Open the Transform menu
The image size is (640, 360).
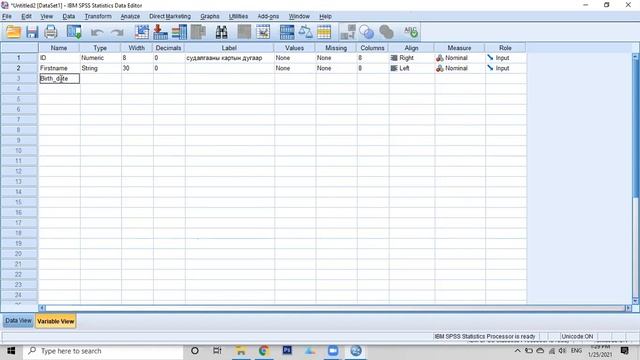pos(98,16)
